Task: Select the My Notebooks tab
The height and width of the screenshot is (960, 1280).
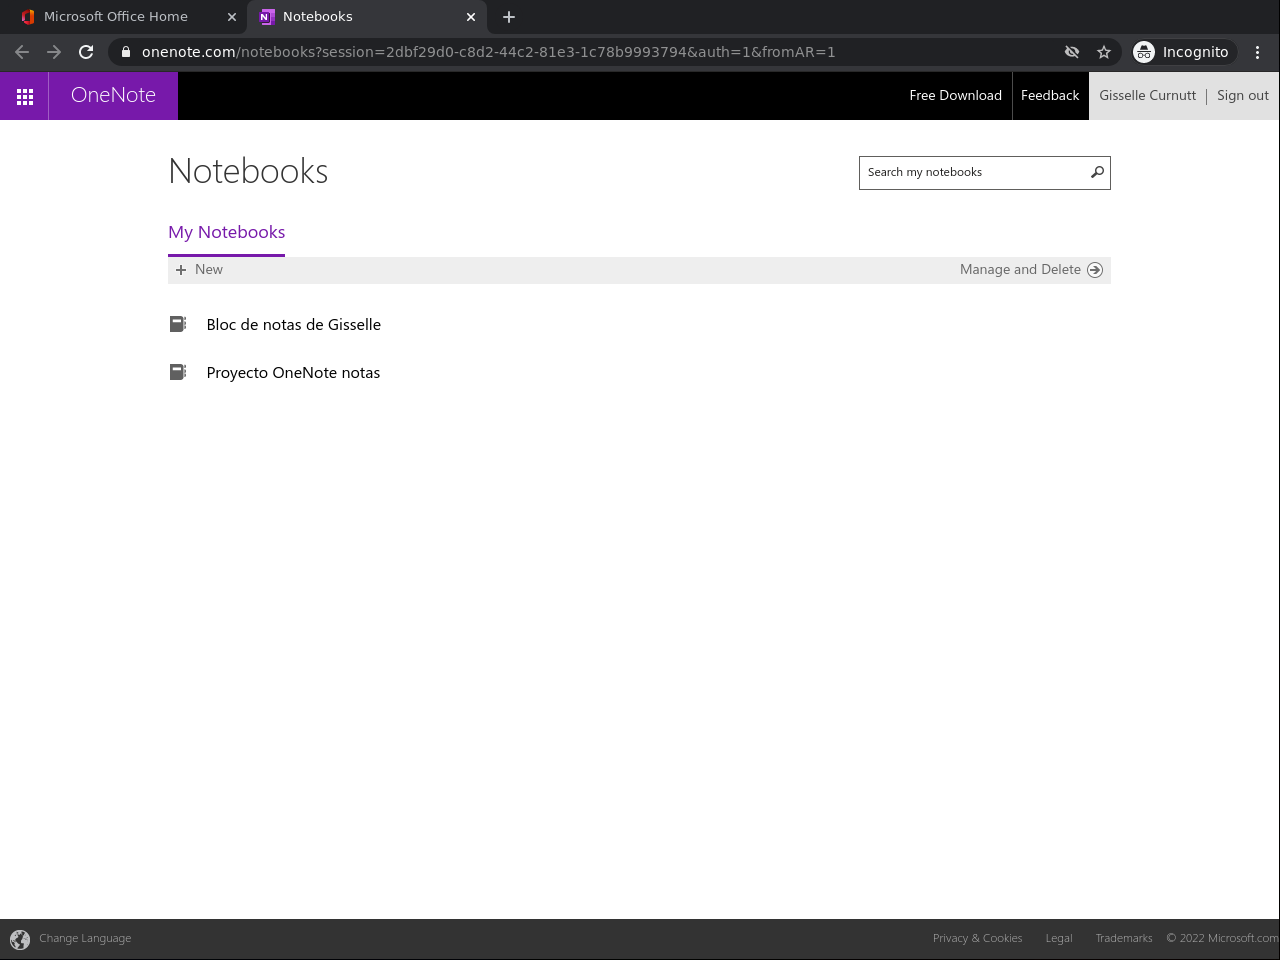Action: pyautogui.click(x=227, y=233)
